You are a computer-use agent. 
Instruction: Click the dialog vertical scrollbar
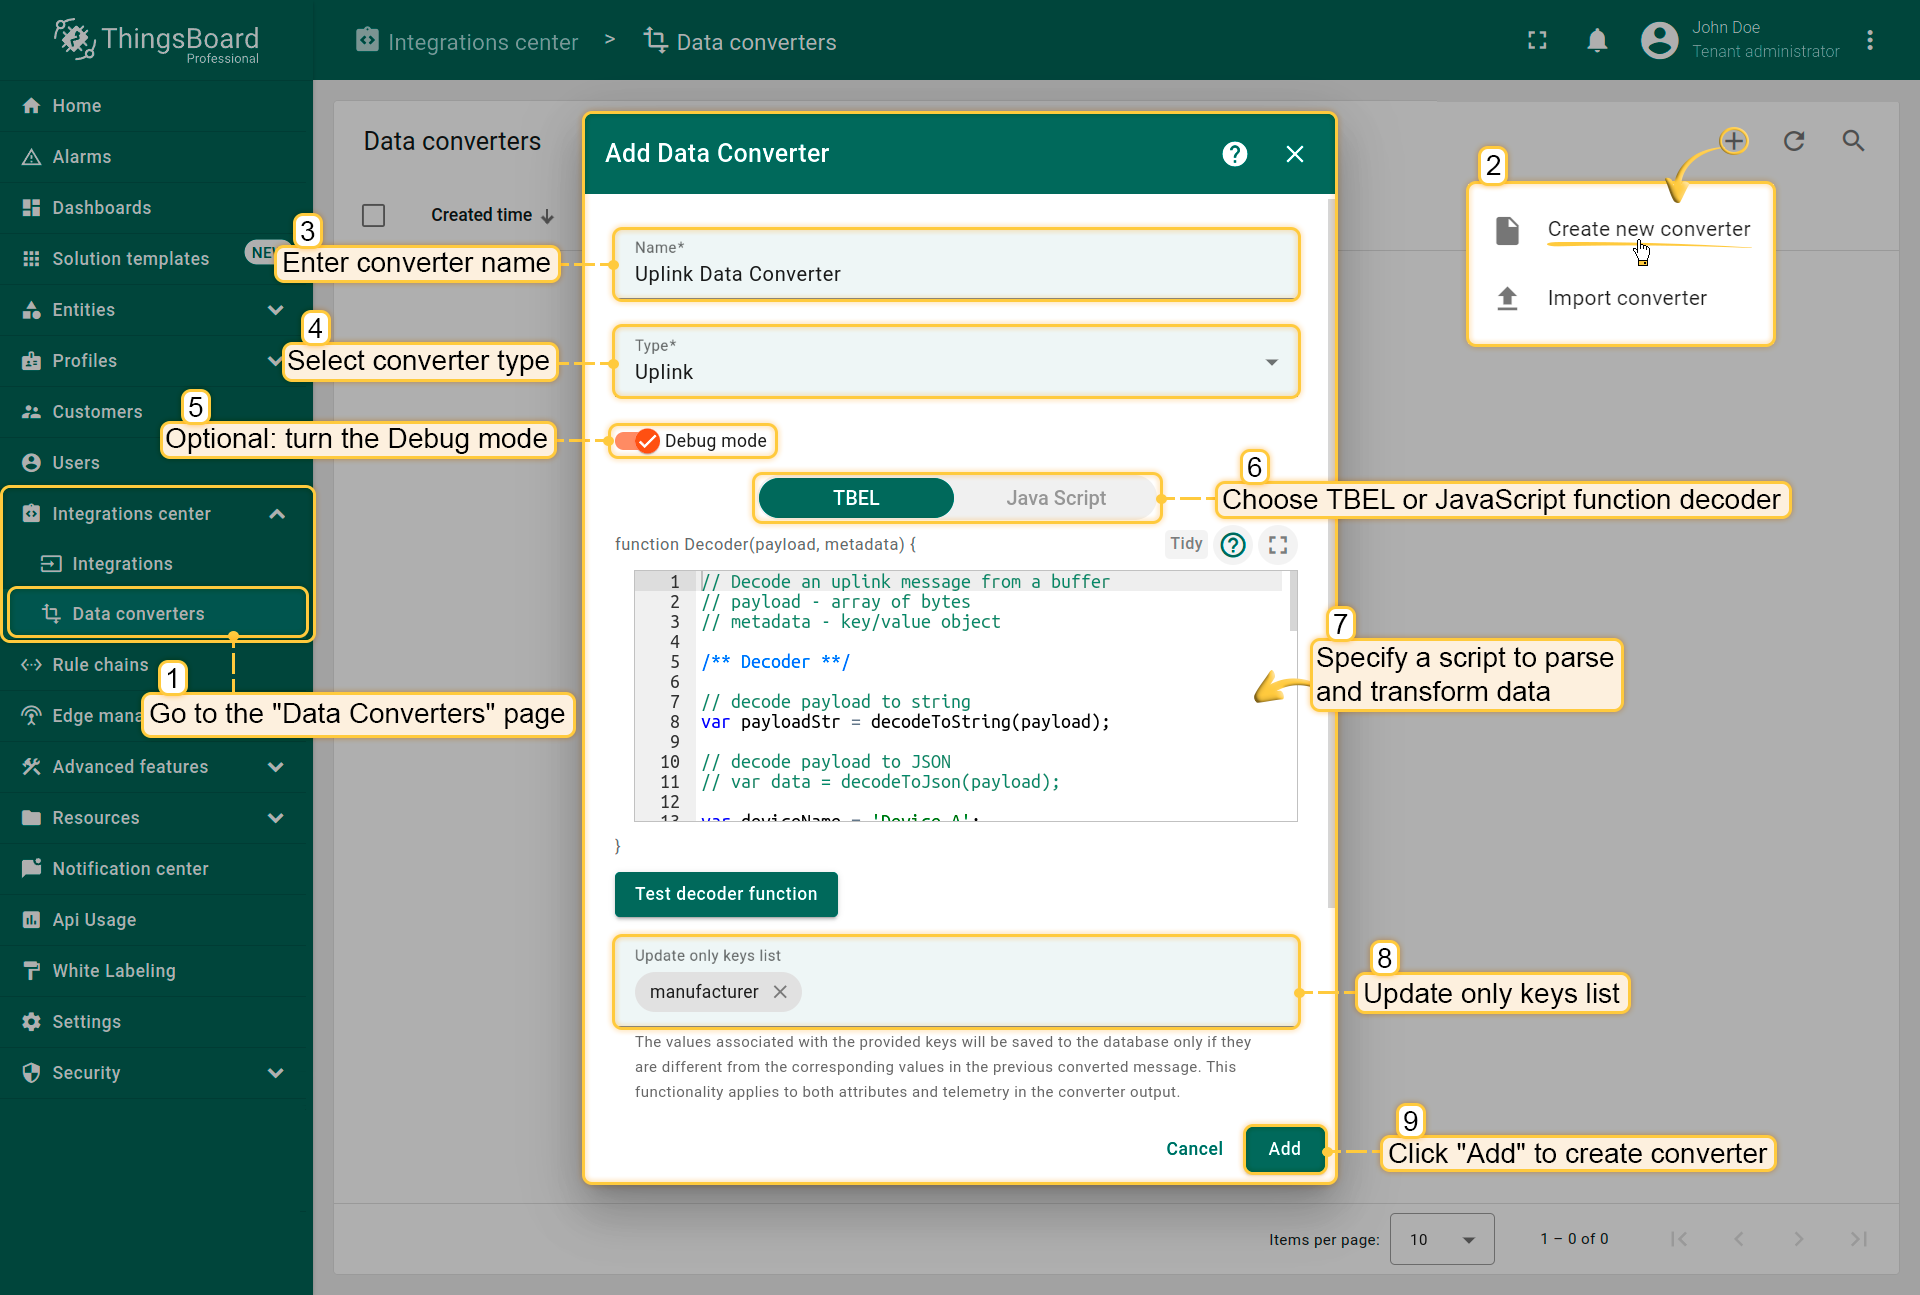pos(1331,555)
